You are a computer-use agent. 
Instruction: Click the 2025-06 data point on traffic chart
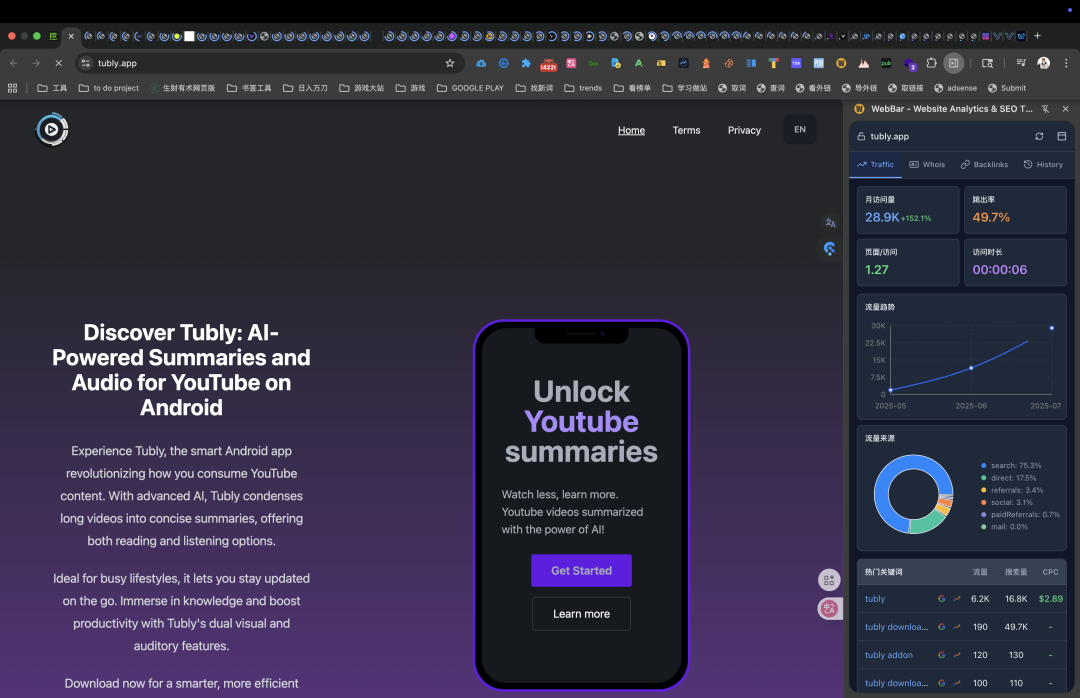[x=971, y=368]
